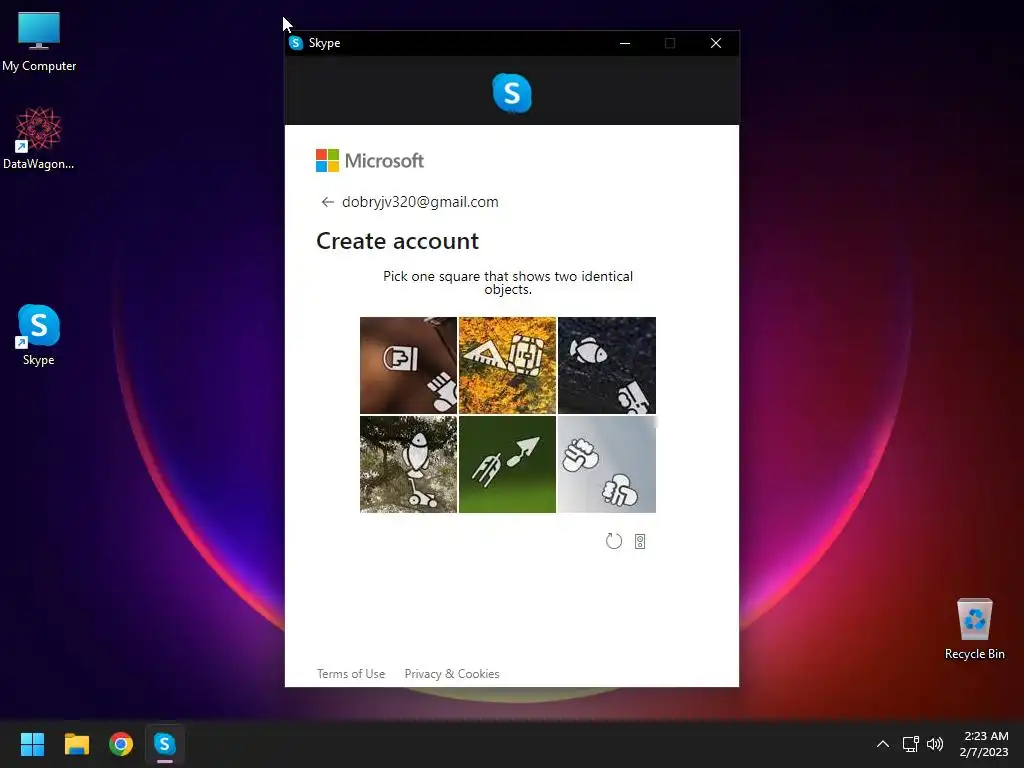
Task: Pick the orange tile with ruler and crate
Action: [507, 365]
